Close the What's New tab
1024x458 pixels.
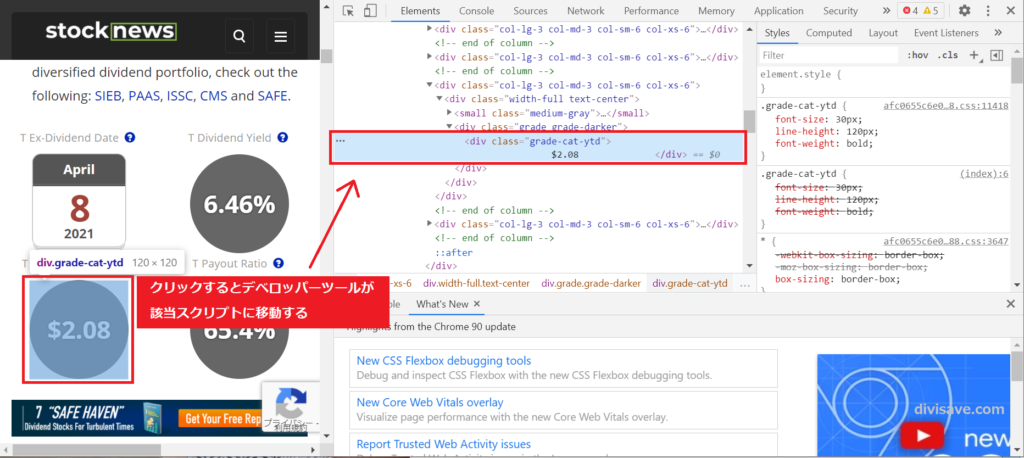point(477,304)
